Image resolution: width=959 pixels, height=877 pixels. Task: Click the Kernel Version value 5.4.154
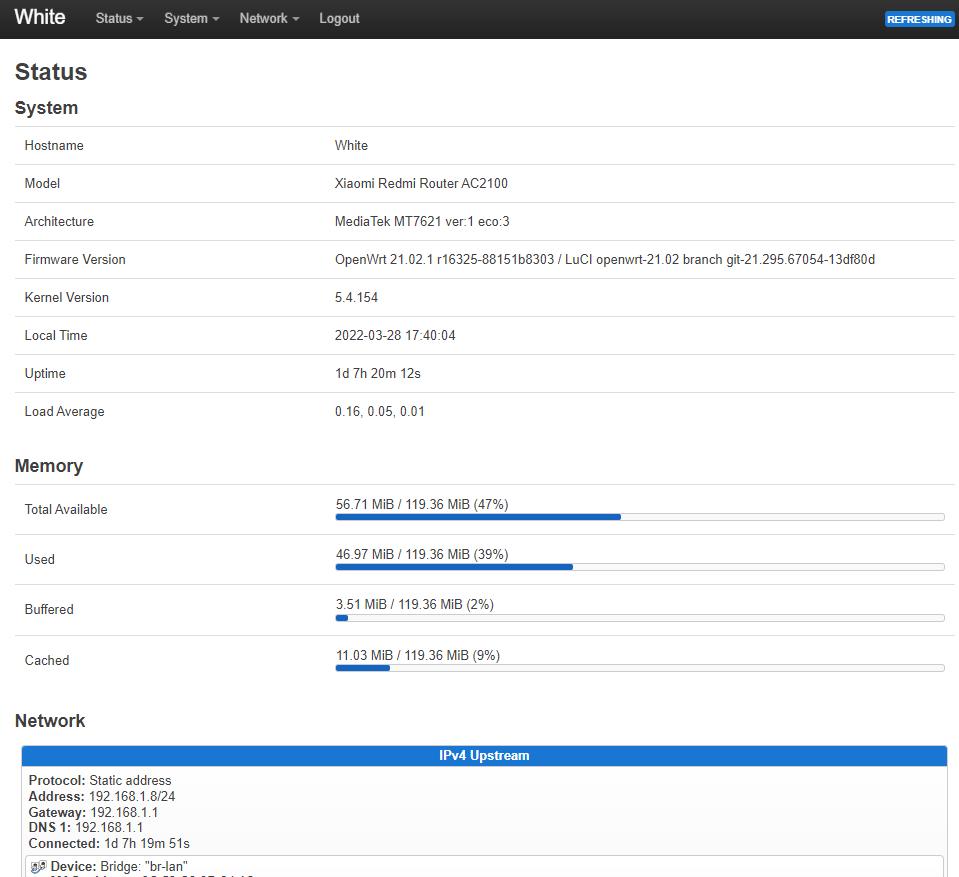pyautogui.click(x=356, y=298)
